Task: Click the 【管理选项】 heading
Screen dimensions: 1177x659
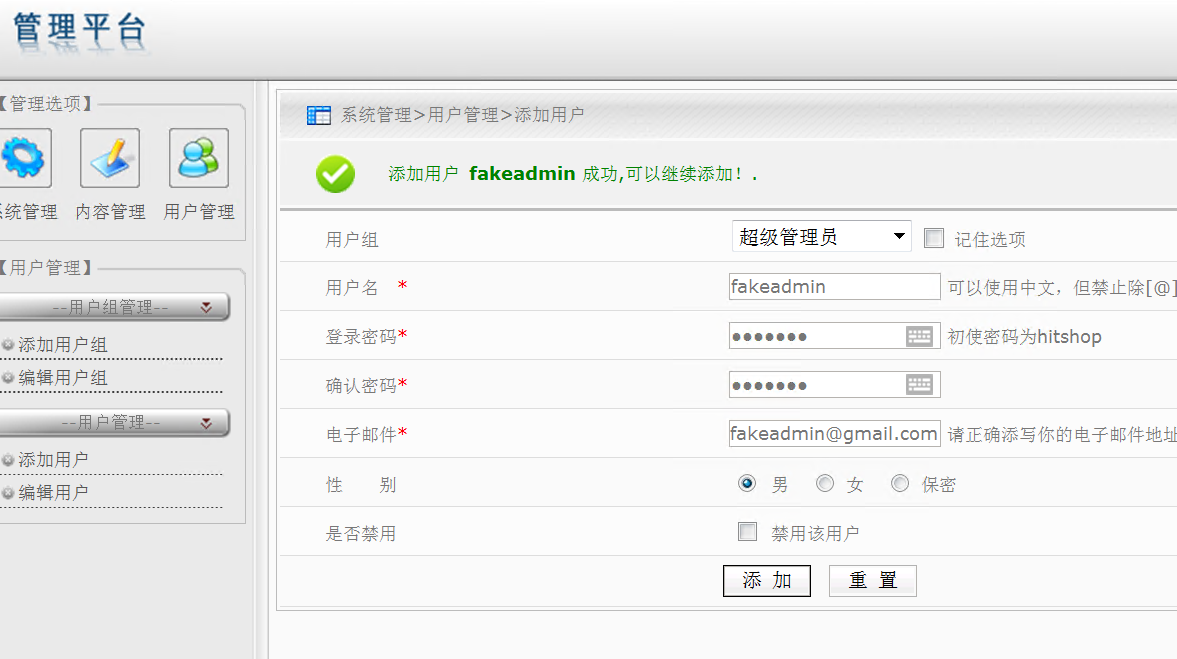Action: point(45,104)
